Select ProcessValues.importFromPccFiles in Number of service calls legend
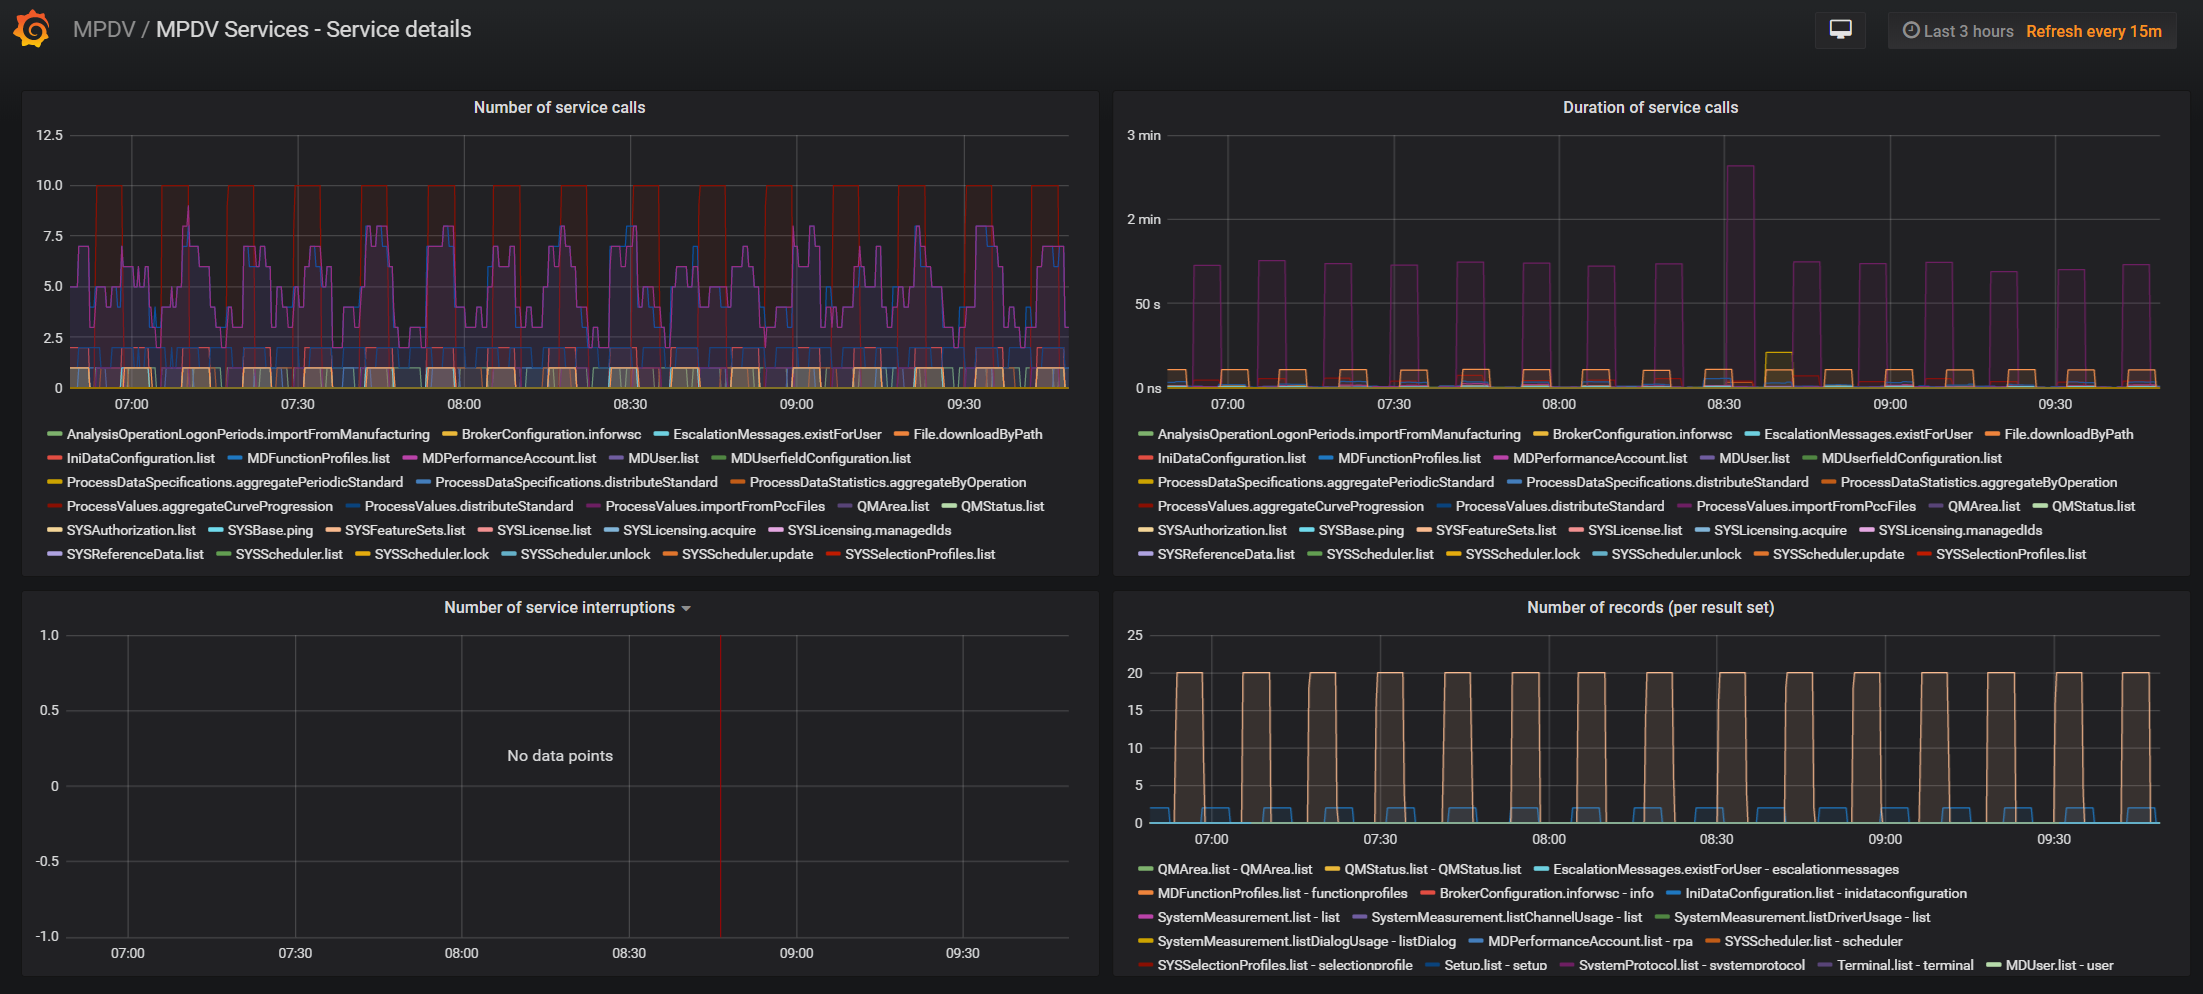Image resolution: width=2203 pixels, height=994 pixels. (715, 506)
